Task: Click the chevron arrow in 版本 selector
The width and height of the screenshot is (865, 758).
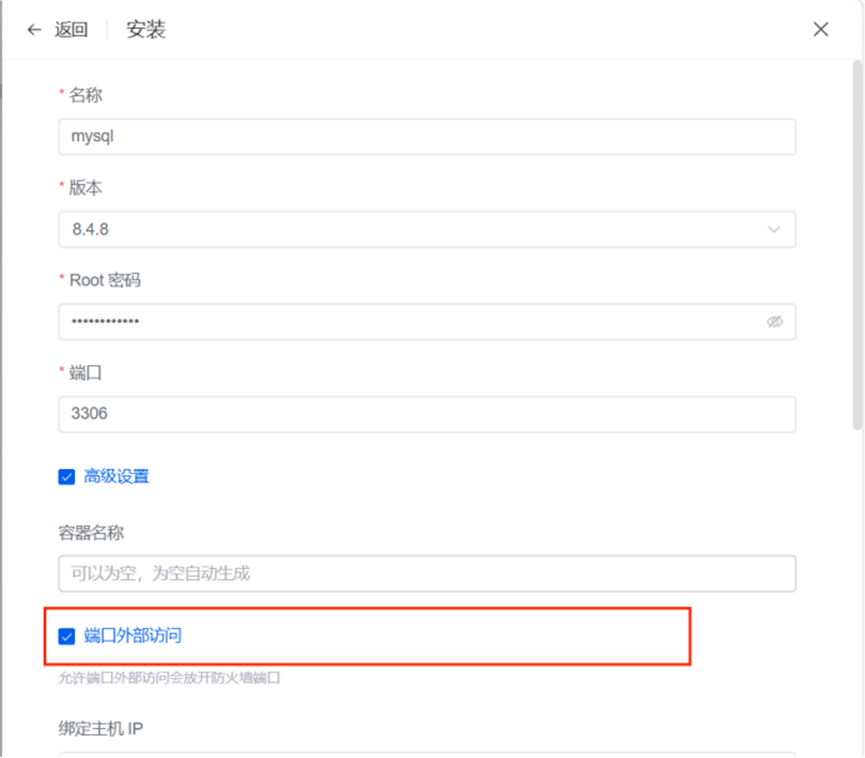Action: [774, 229]
